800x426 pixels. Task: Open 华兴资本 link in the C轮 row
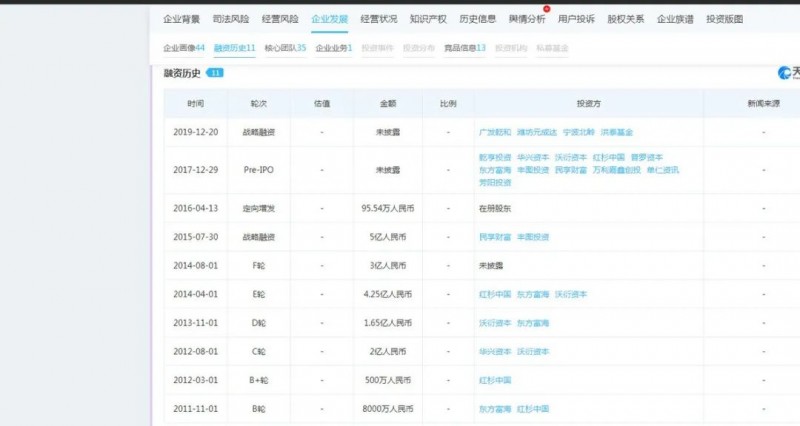[x=495, y=352]
